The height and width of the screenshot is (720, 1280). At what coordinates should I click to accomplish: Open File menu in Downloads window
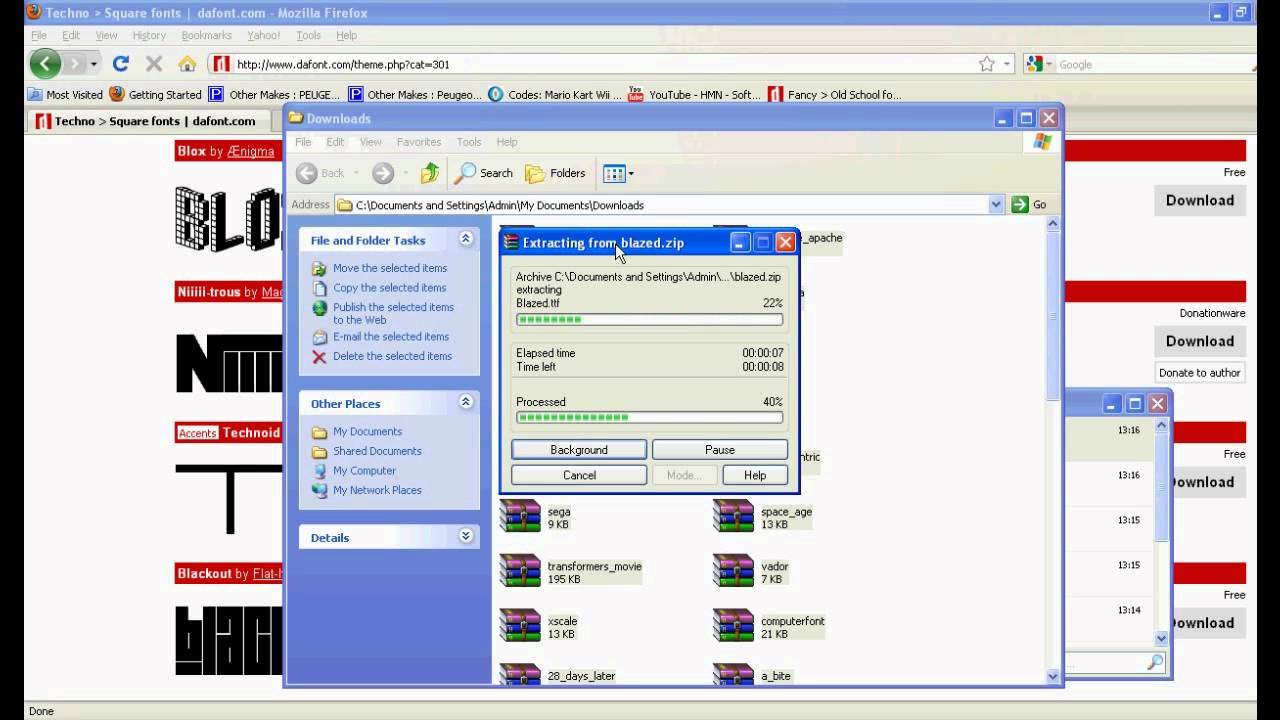303,142
